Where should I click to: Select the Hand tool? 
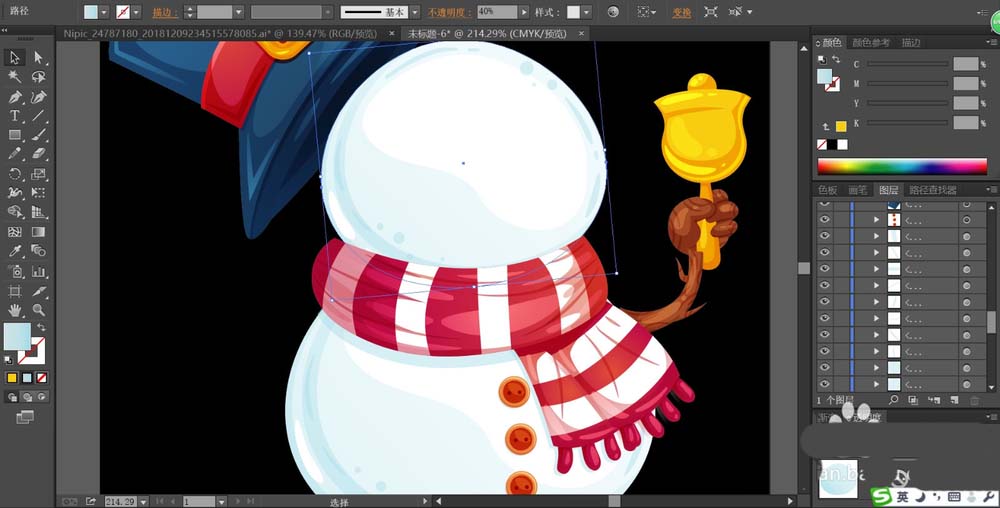[x=15, y=310]
